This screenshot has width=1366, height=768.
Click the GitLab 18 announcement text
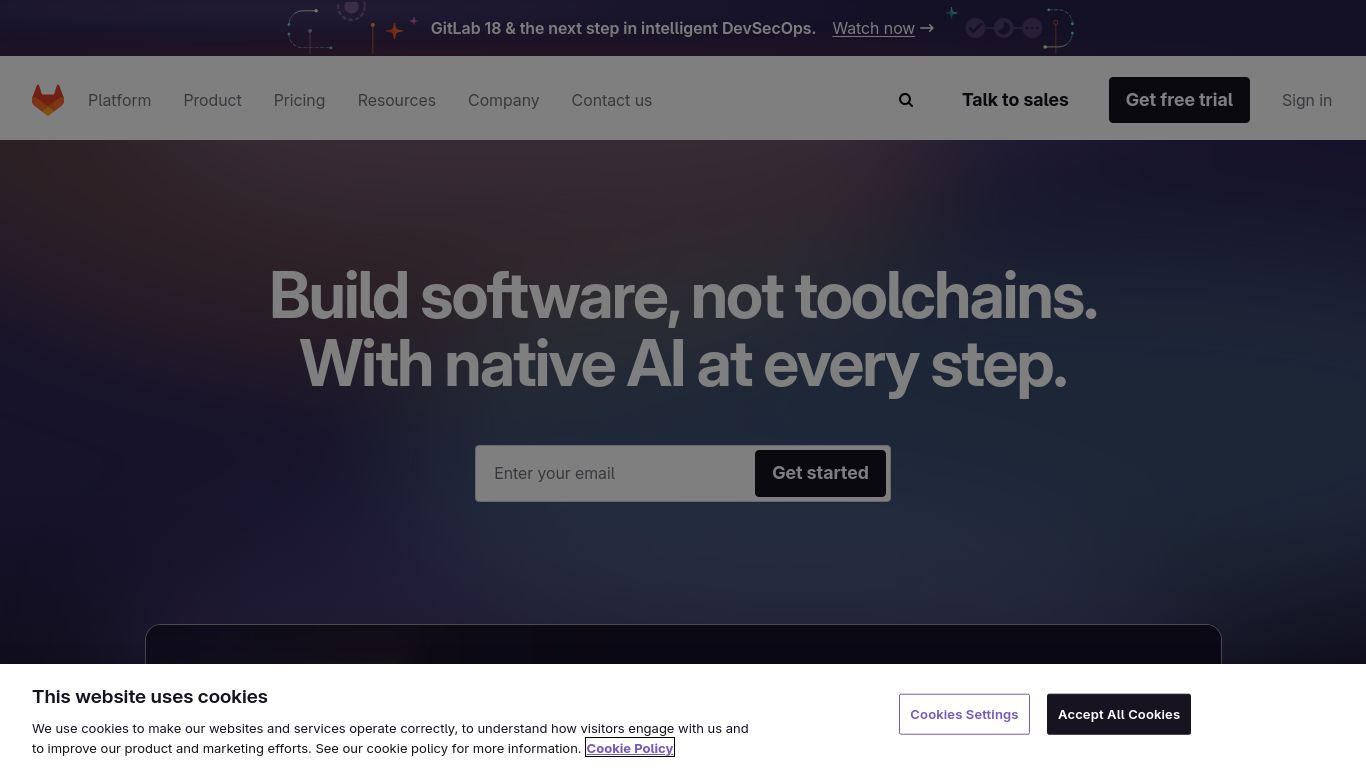[x=623, y=28]
